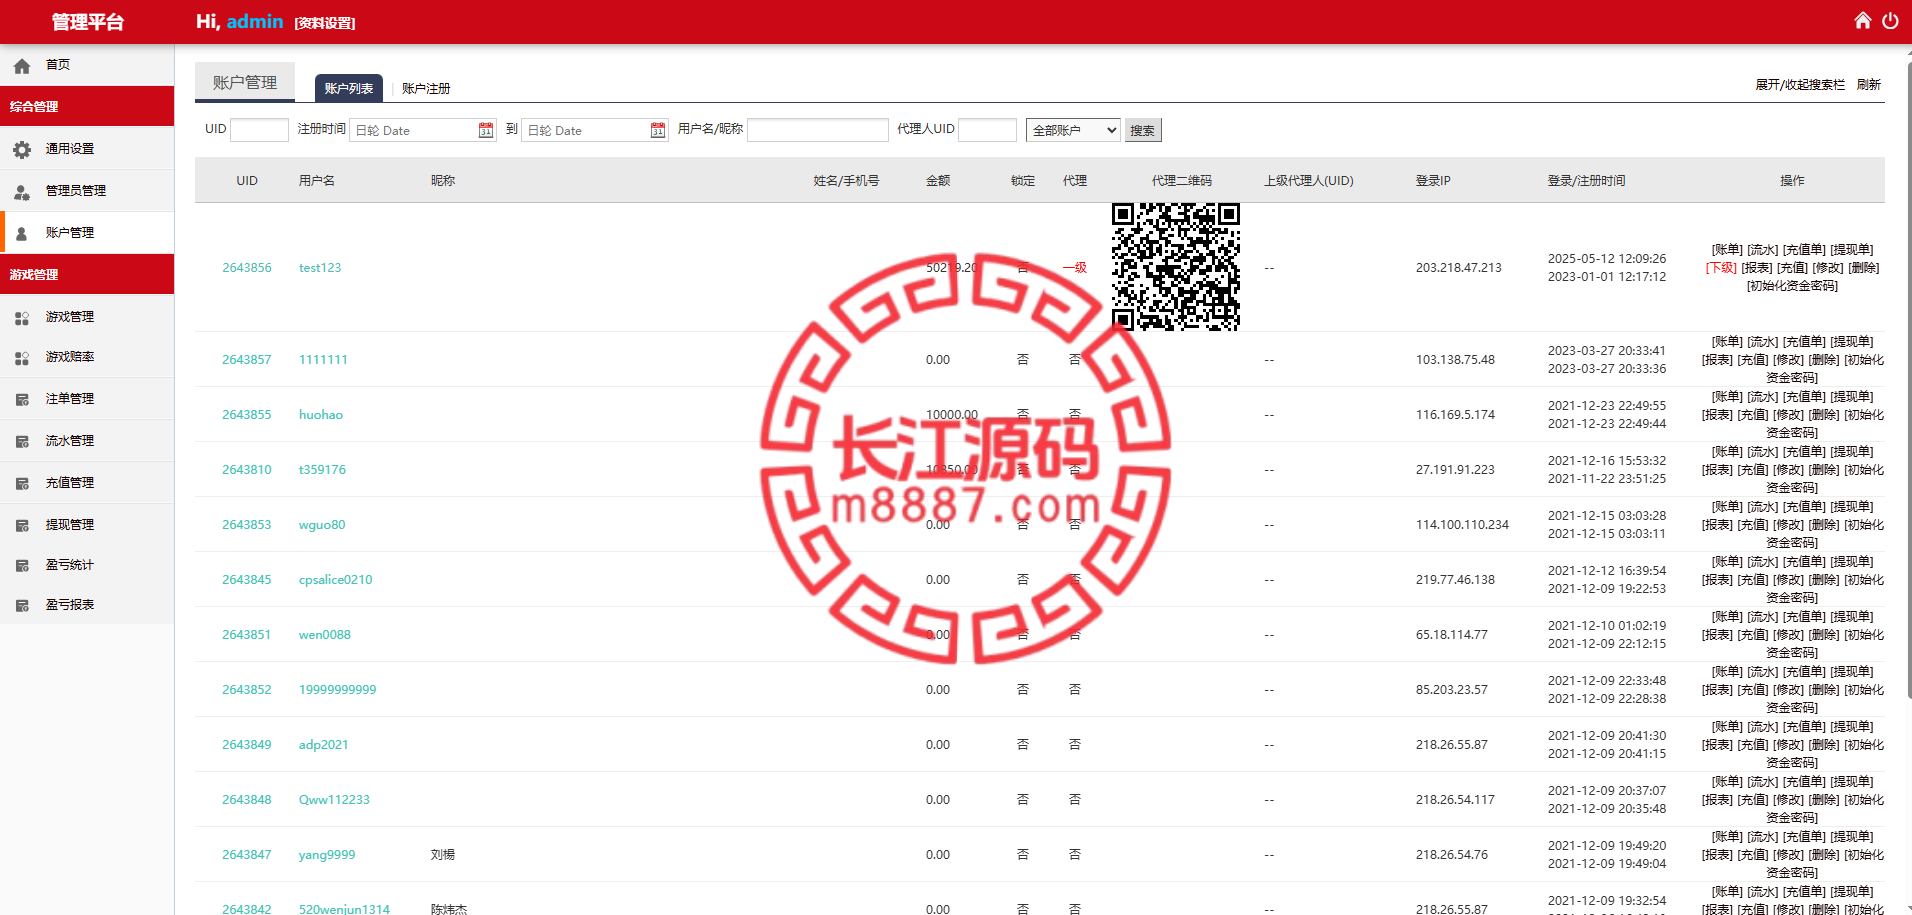
Task: Focus the 用户名/昵称 search input
Action: pos(818,130)
